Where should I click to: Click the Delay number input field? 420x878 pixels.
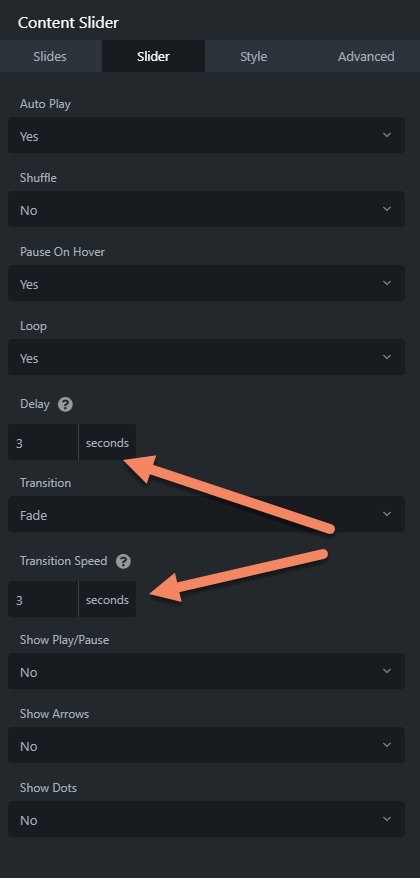pos(43,442)
